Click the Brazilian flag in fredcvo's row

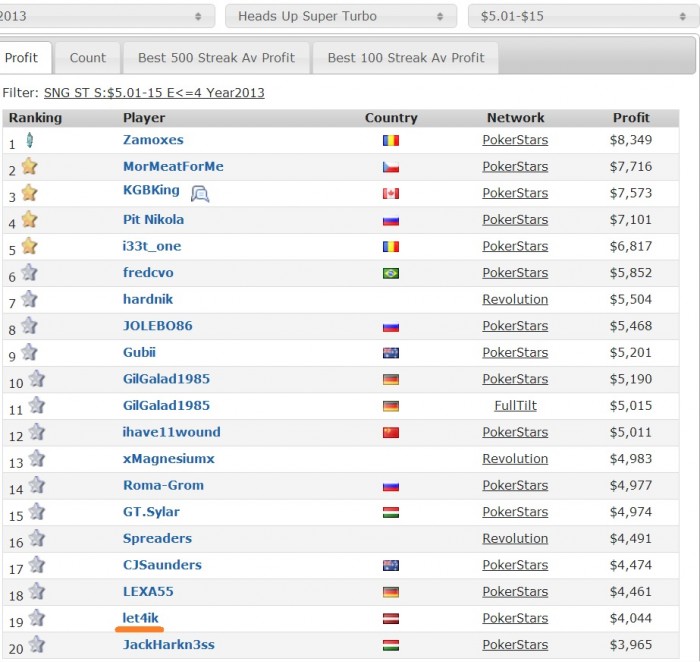pos(391,273)
